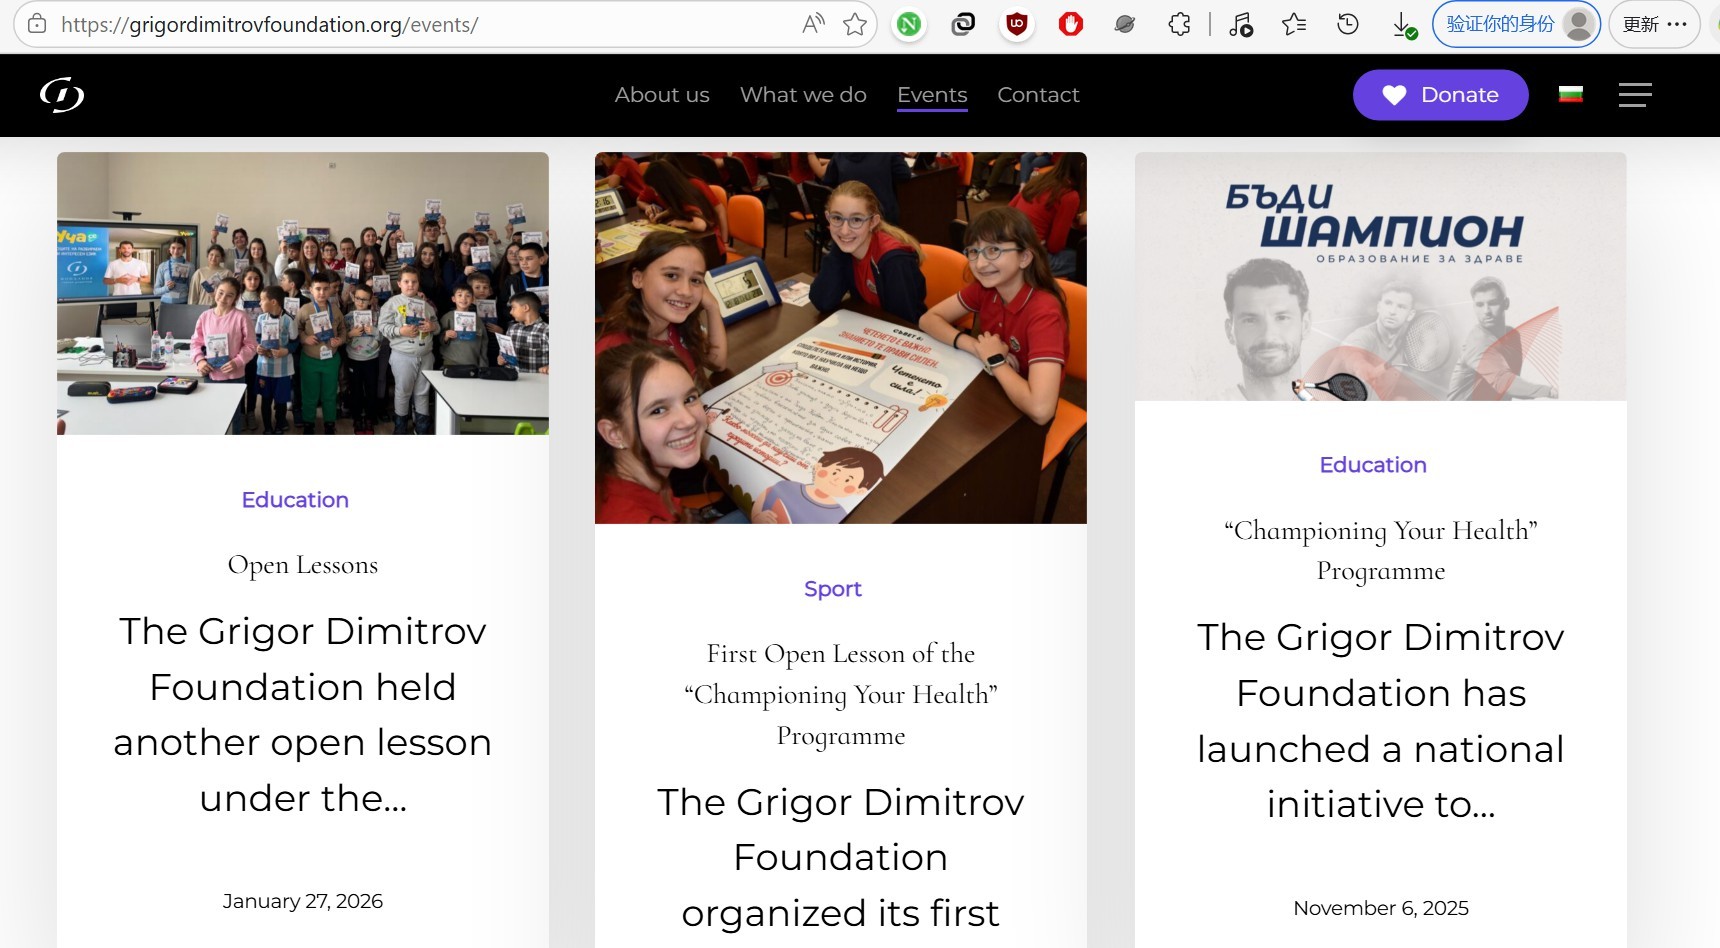This screenshot has height=948, width=1720.
Task: Open the girls at table photo
Action: [x=841, y=338]
